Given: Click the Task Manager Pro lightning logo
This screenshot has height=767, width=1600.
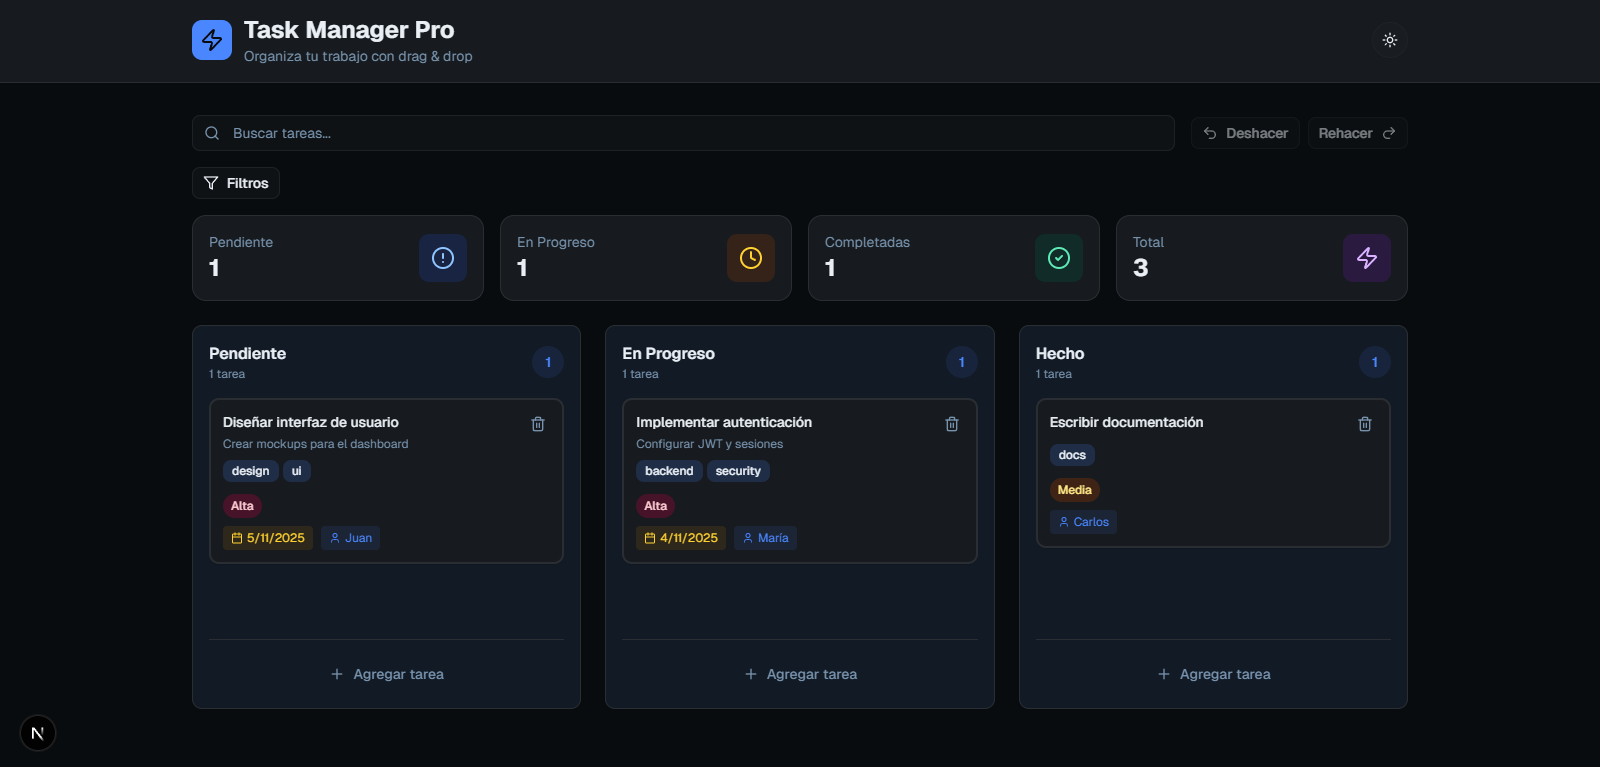Looking at the screenshot, I should (x=212, y=40).
